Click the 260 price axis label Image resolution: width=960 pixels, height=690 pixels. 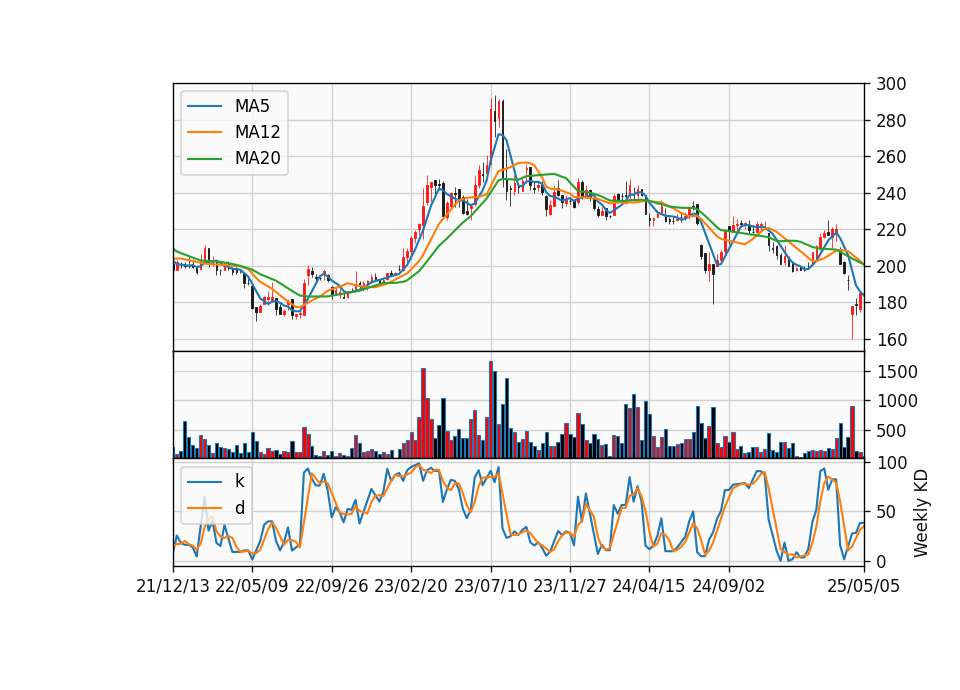[891, 157]
